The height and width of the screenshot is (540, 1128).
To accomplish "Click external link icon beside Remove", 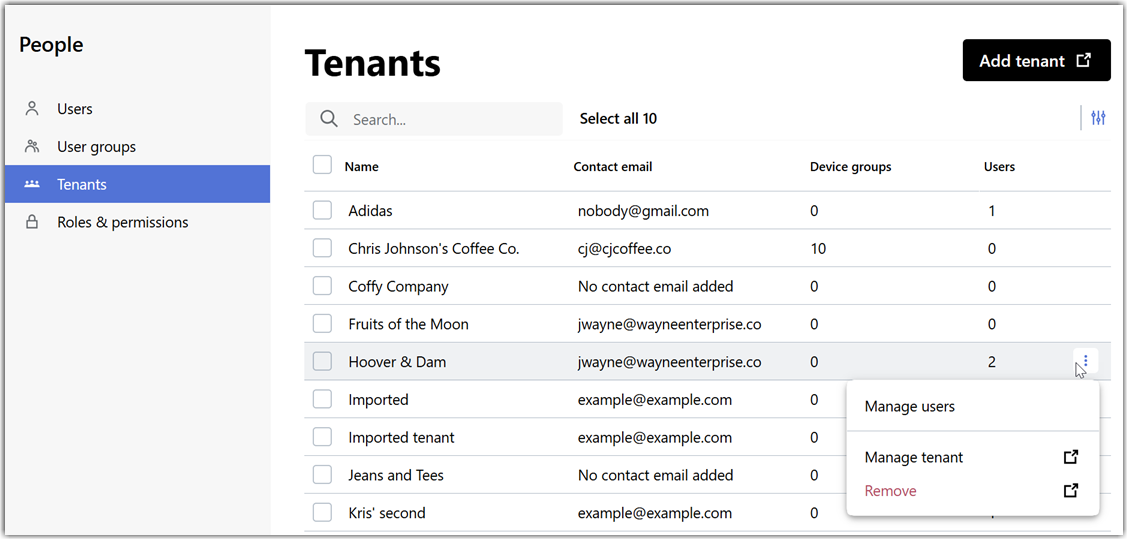I will coord(1070,491).
